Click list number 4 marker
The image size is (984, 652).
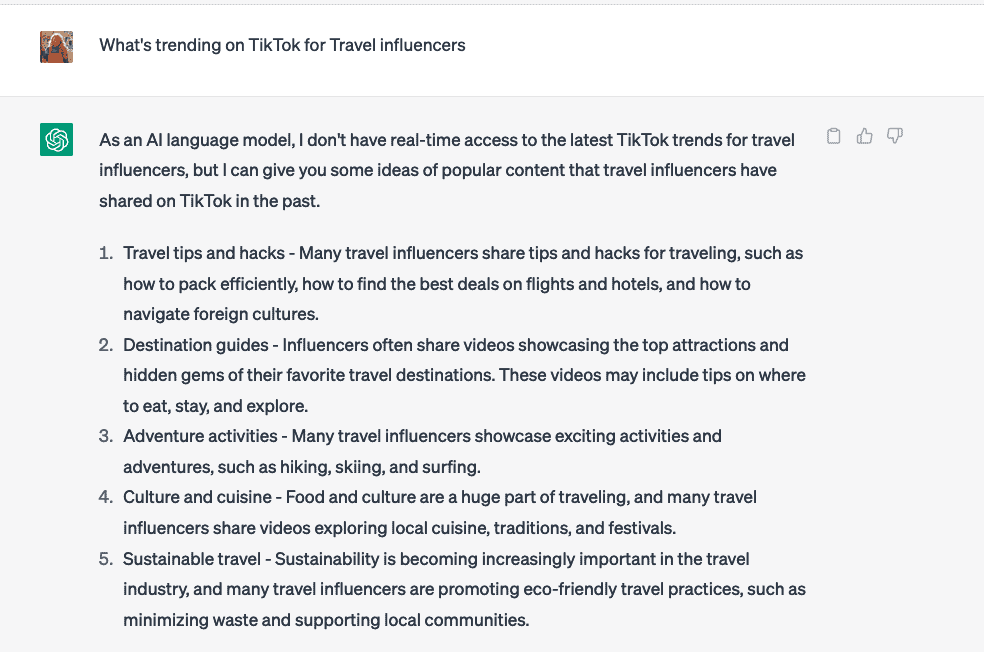pyautogui.click(x=106, y=497)
